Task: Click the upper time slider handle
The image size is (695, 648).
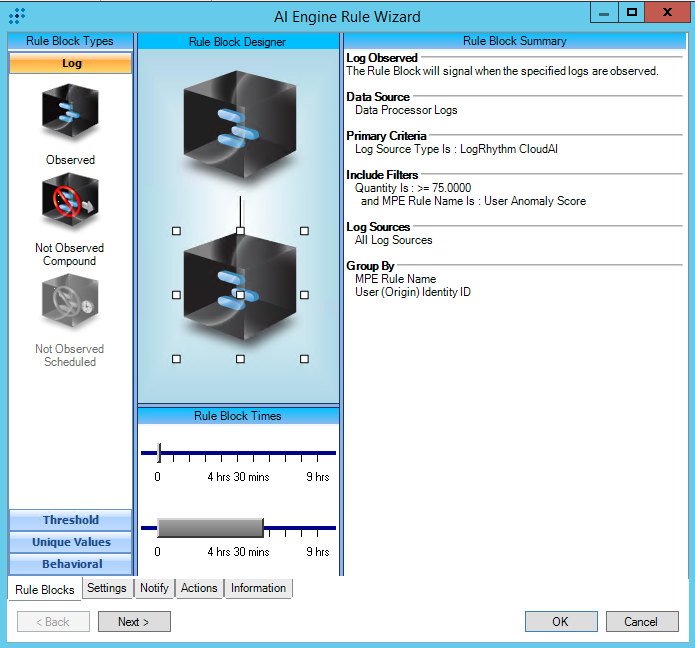Action: point(159,453)
